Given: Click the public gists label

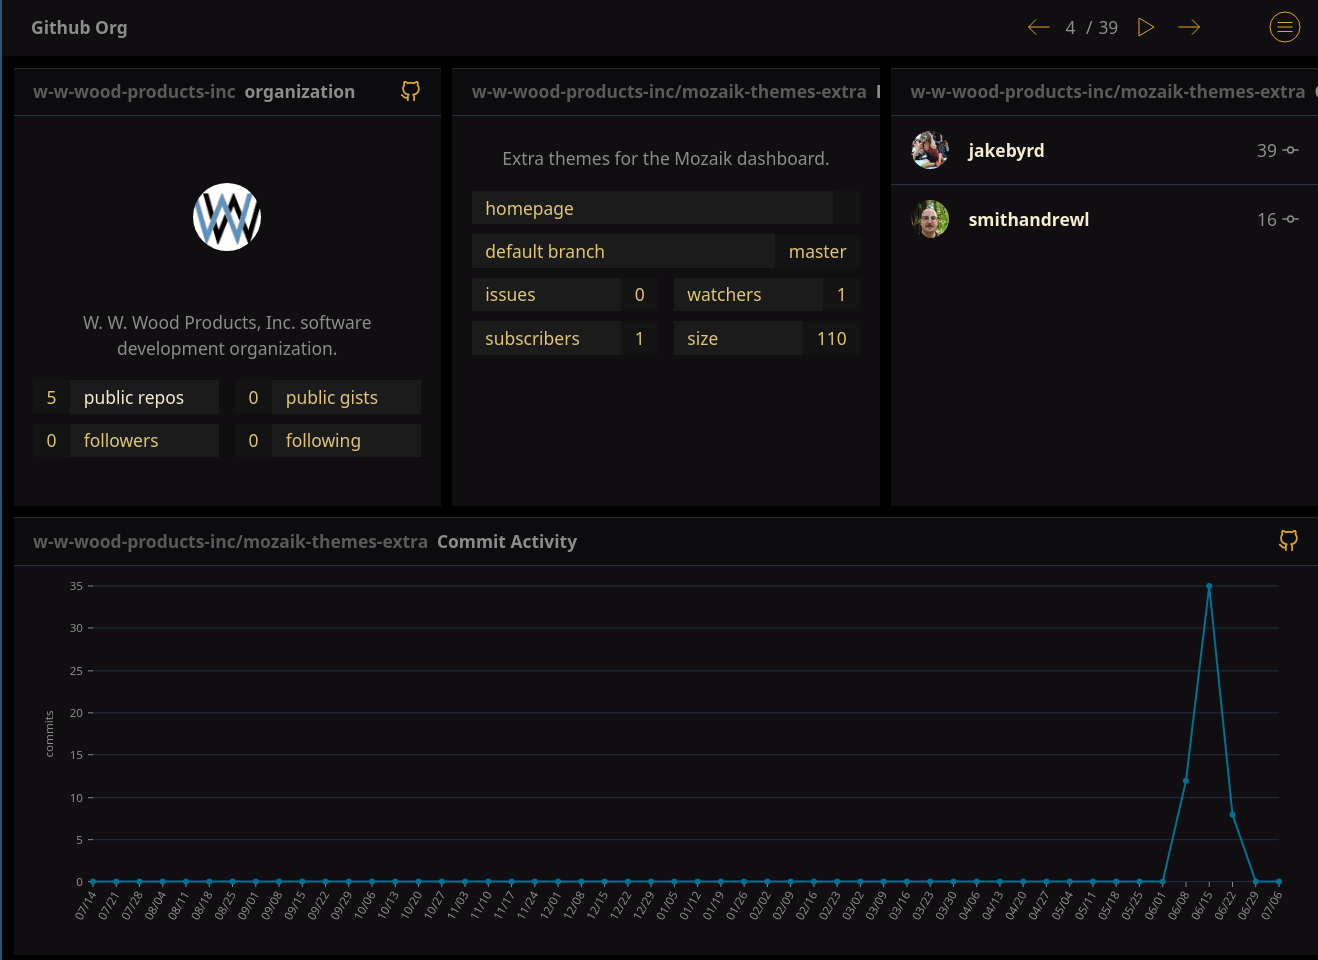Looking at the screenshot, I should [332, 397].
